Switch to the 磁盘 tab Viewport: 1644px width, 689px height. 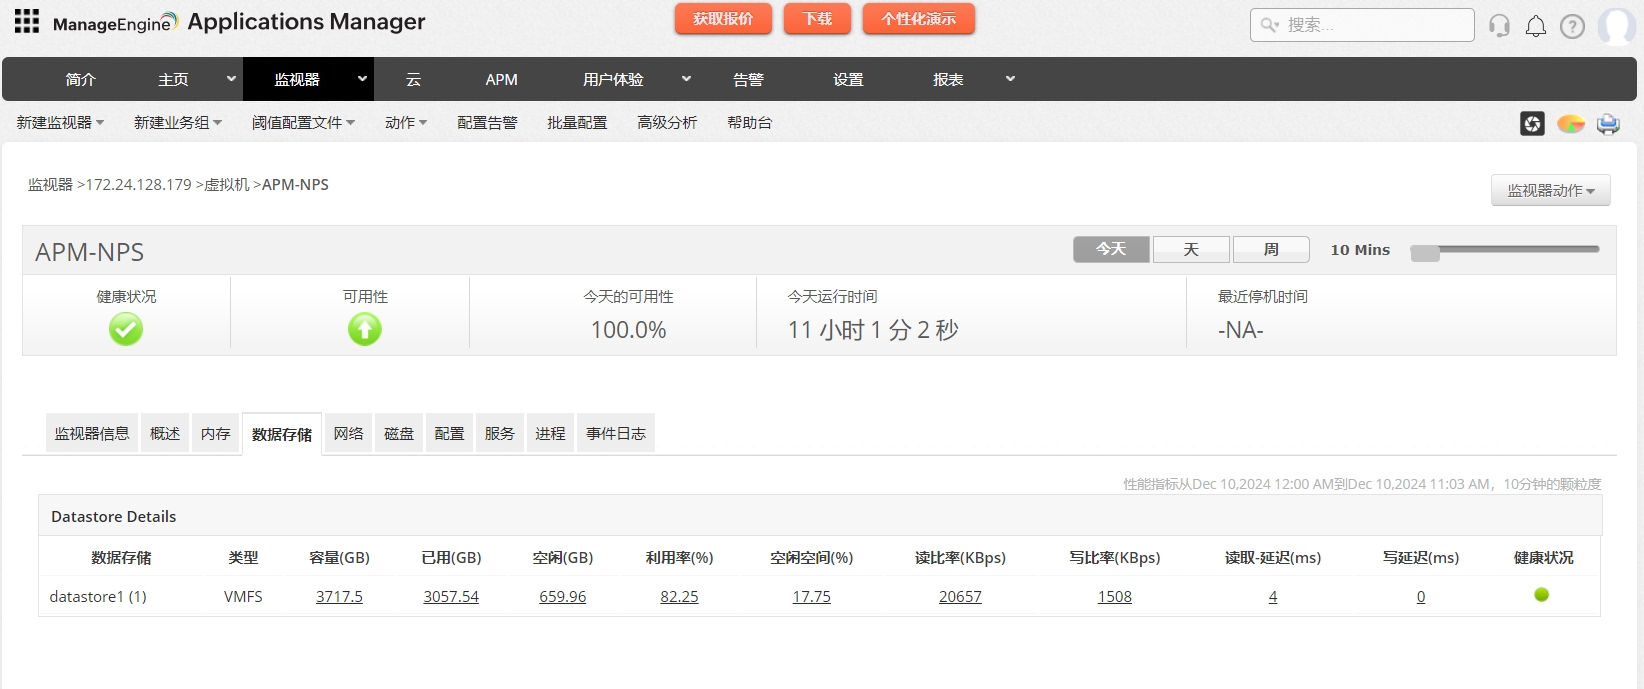point(399,433)
